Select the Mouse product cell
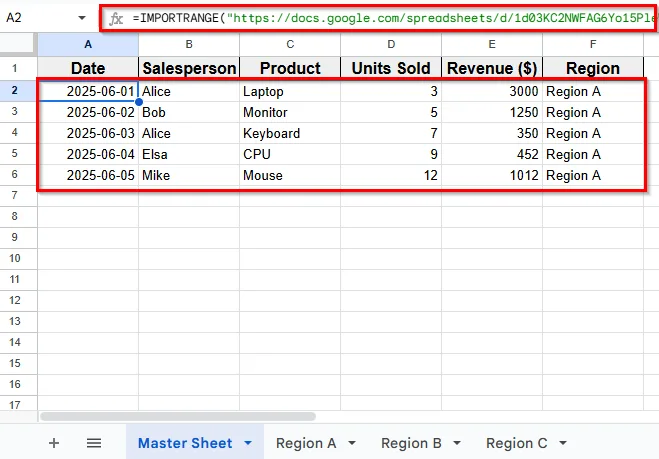Screen dimensions: 659x459 coord(290,175)
